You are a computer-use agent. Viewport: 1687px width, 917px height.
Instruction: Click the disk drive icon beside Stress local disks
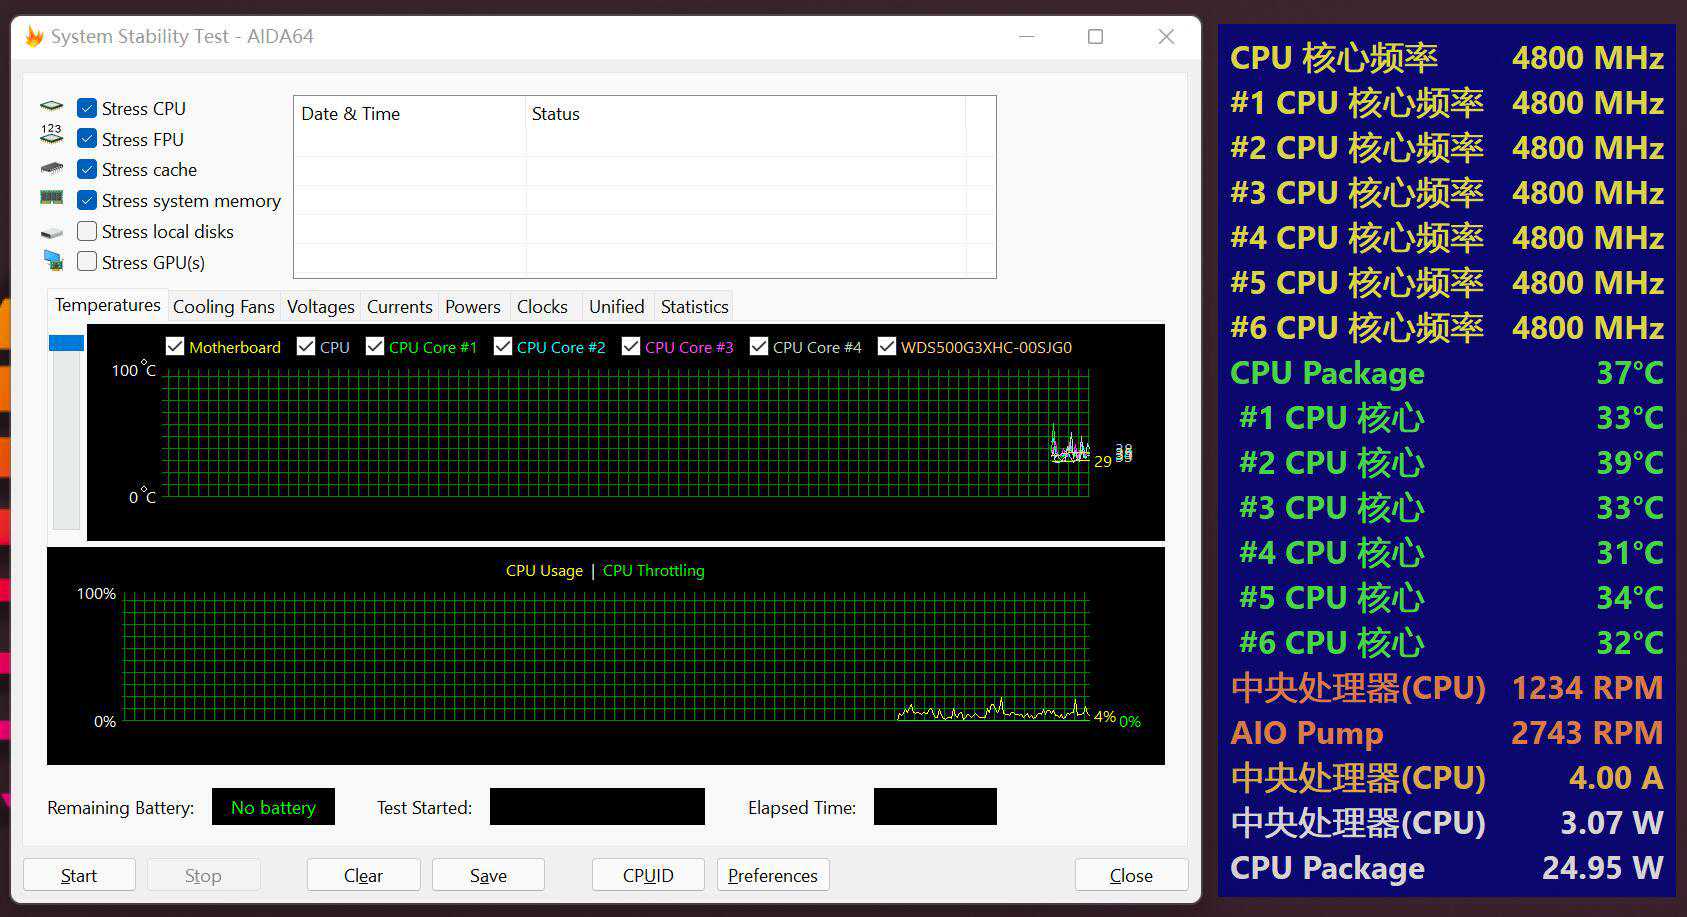[x=52, y=232]
